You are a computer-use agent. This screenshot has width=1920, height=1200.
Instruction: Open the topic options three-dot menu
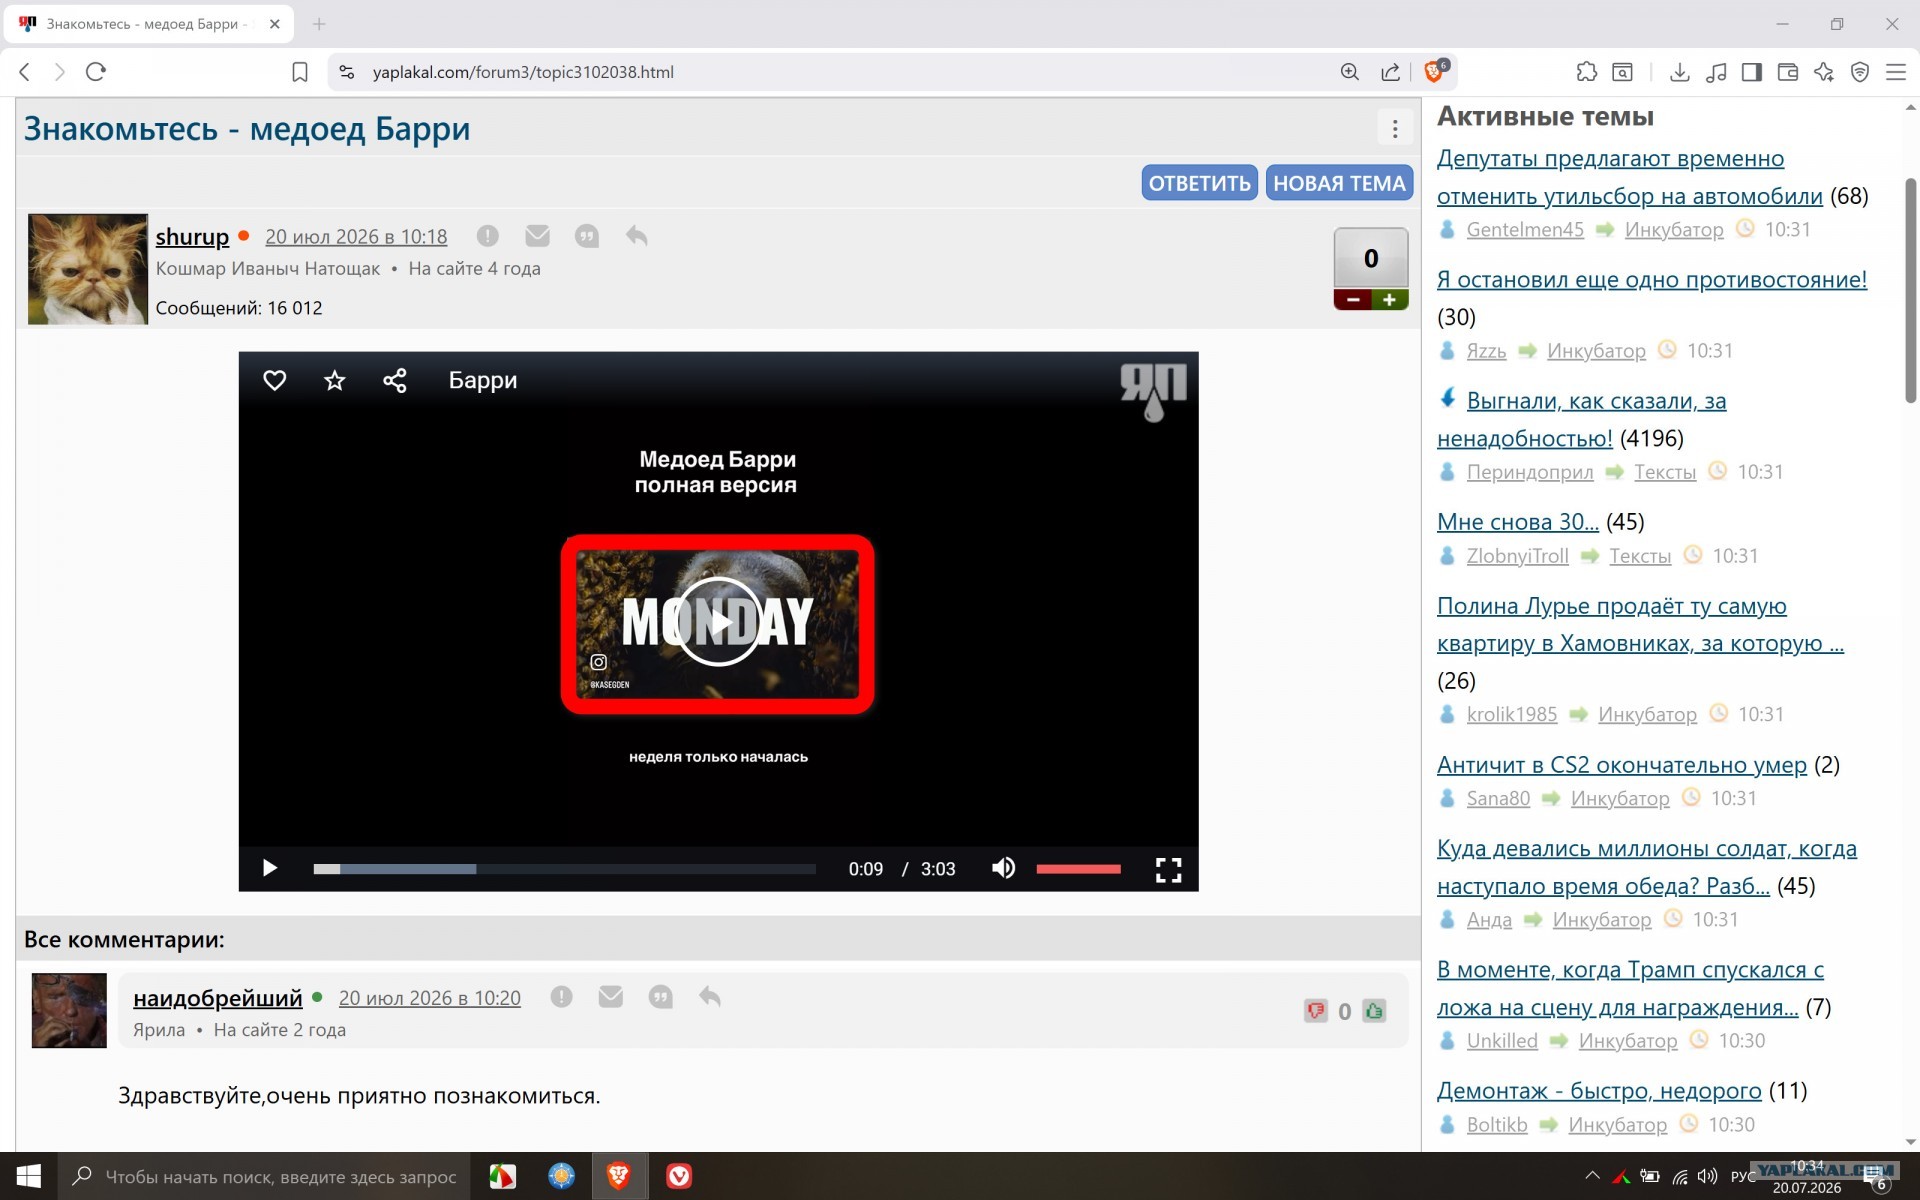1395,128
